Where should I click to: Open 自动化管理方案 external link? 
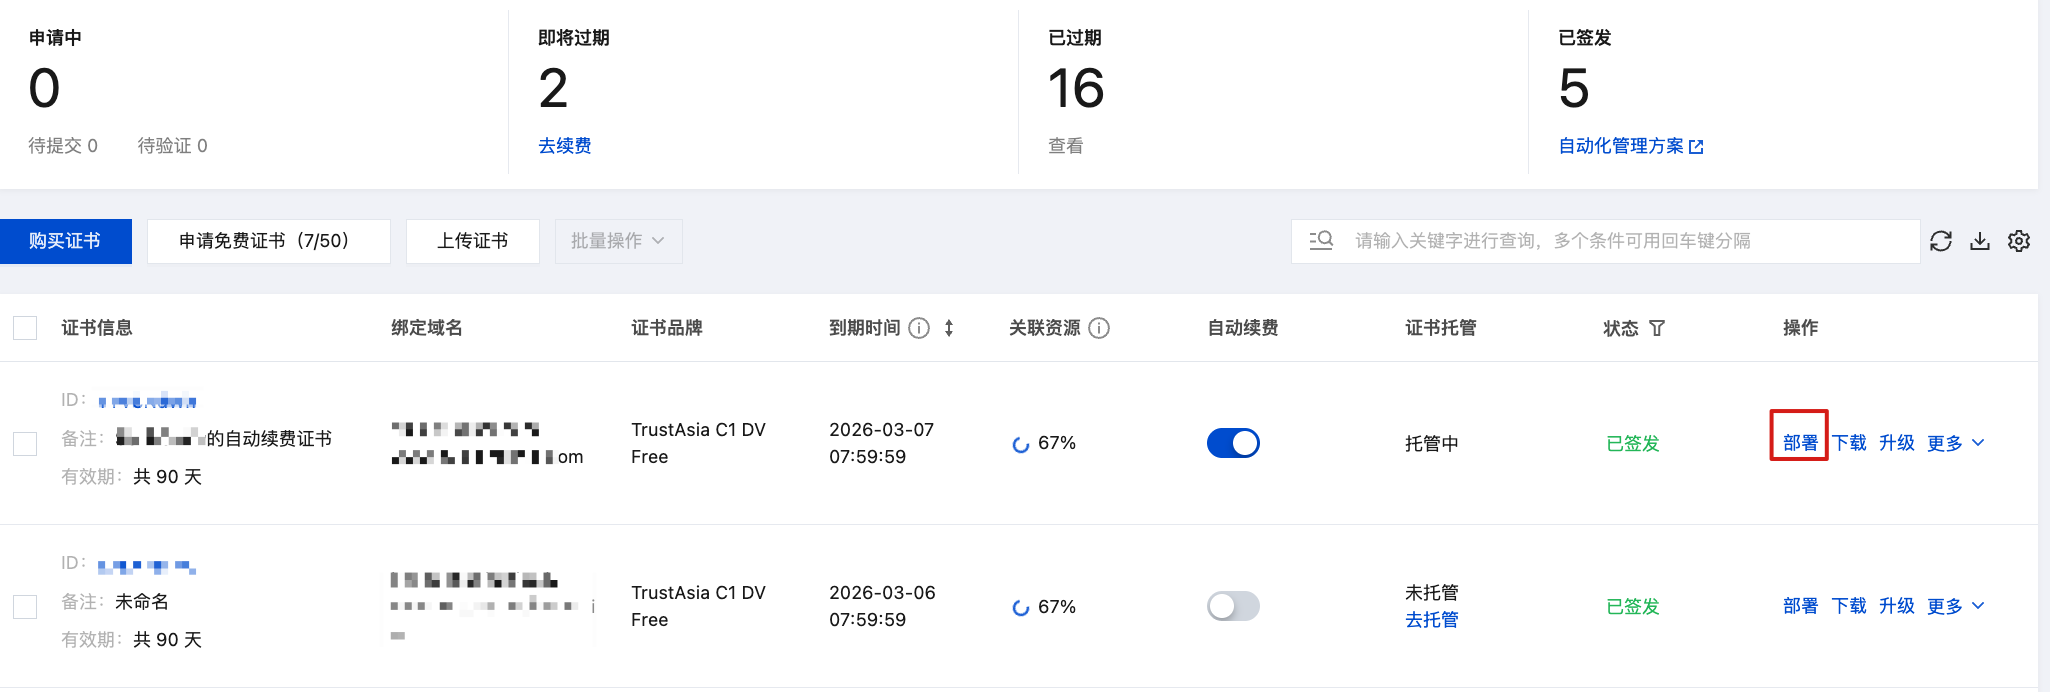1630,146
